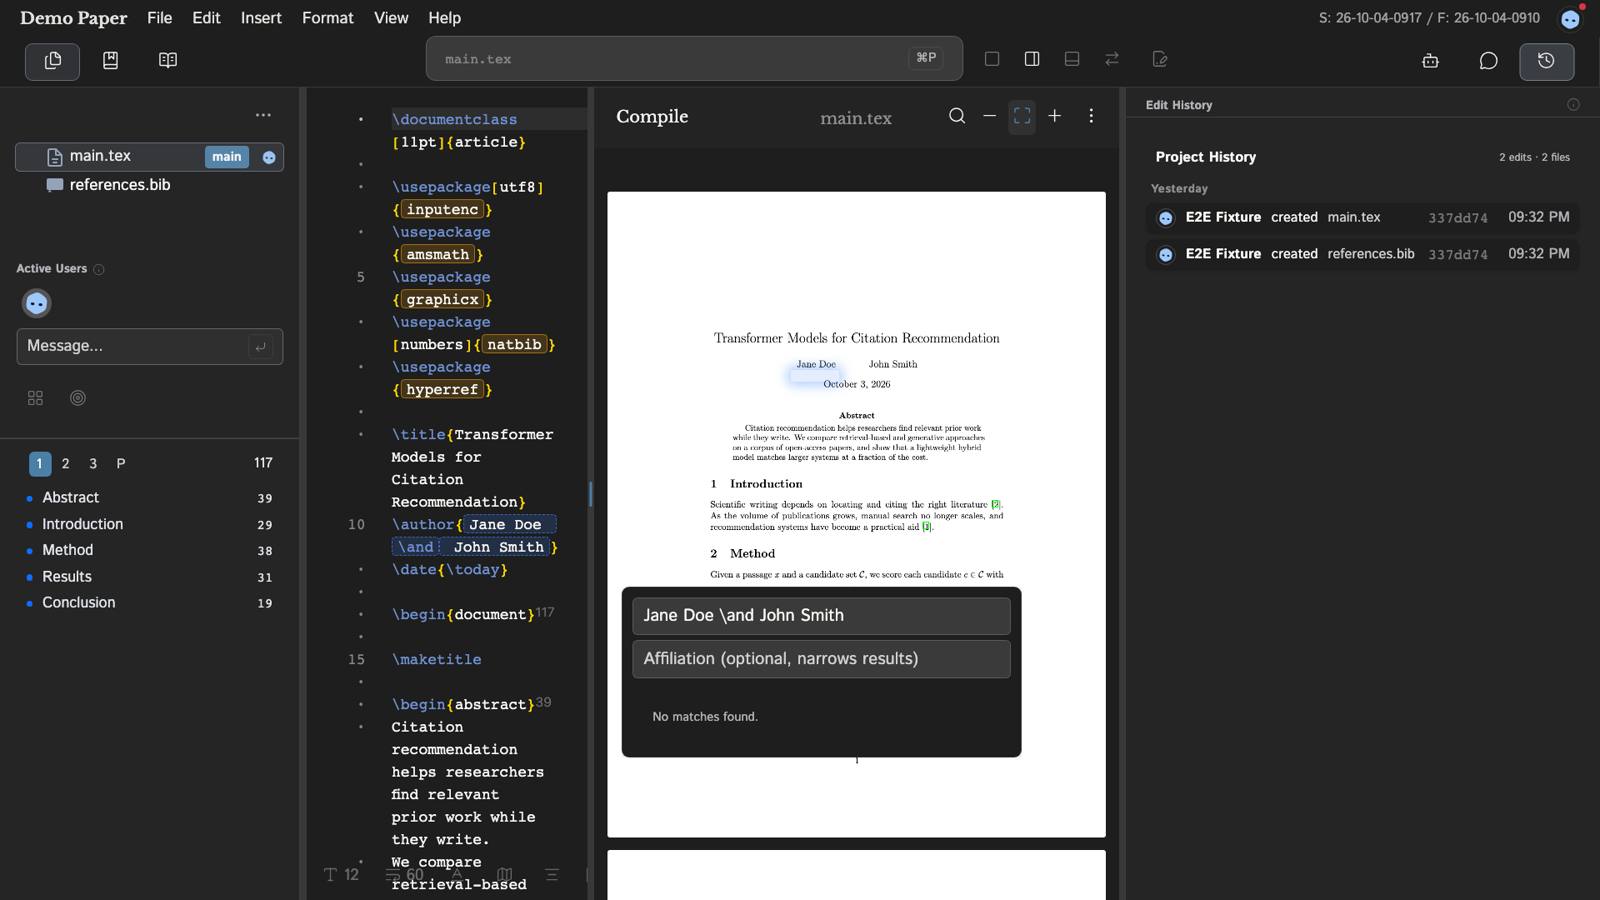
Task: Switch to side-by-side split layout icon
Action: (x=1032, y=59)
